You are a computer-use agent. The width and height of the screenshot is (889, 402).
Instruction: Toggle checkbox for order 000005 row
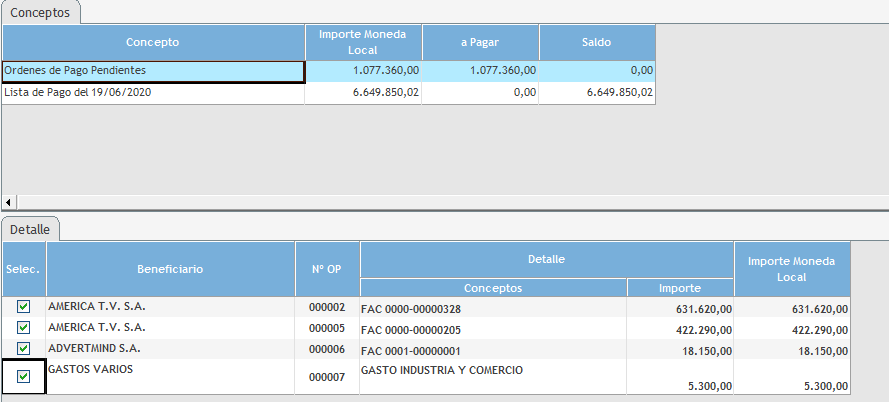24,327
